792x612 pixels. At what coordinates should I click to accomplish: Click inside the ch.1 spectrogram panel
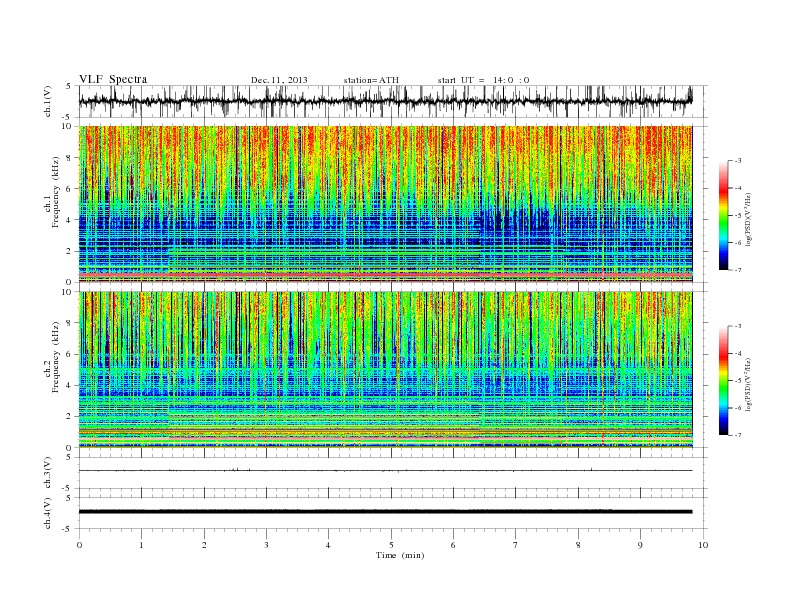coord(385,204)
